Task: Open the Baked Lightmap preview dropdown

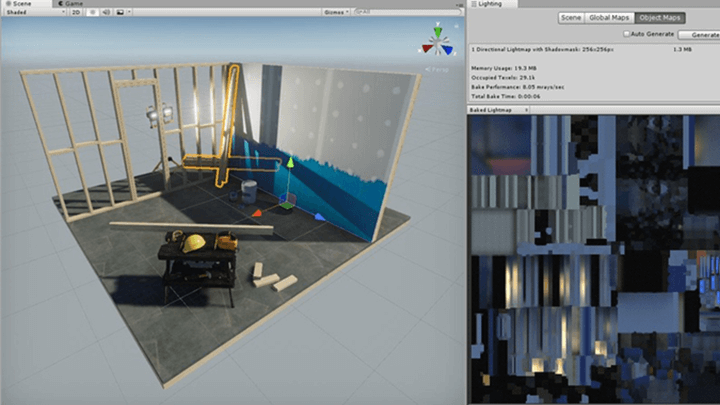Action: (499, 110)
